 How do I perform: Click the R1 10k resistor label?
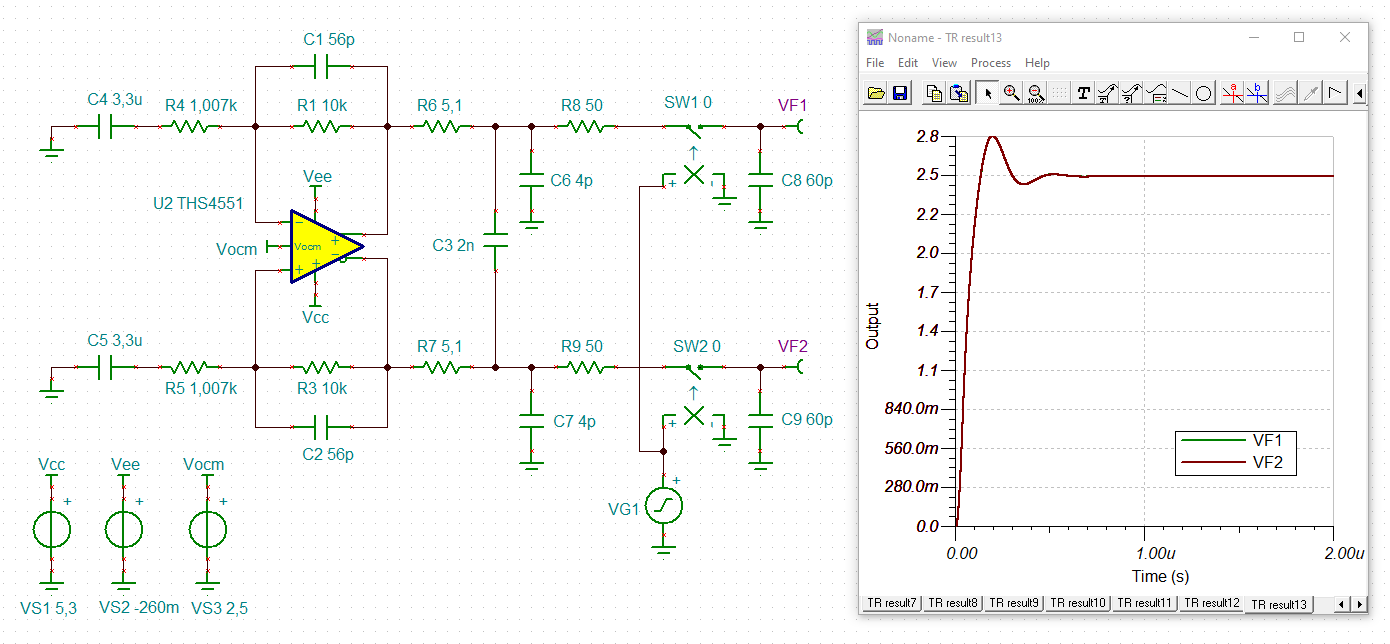click(322, 105)
